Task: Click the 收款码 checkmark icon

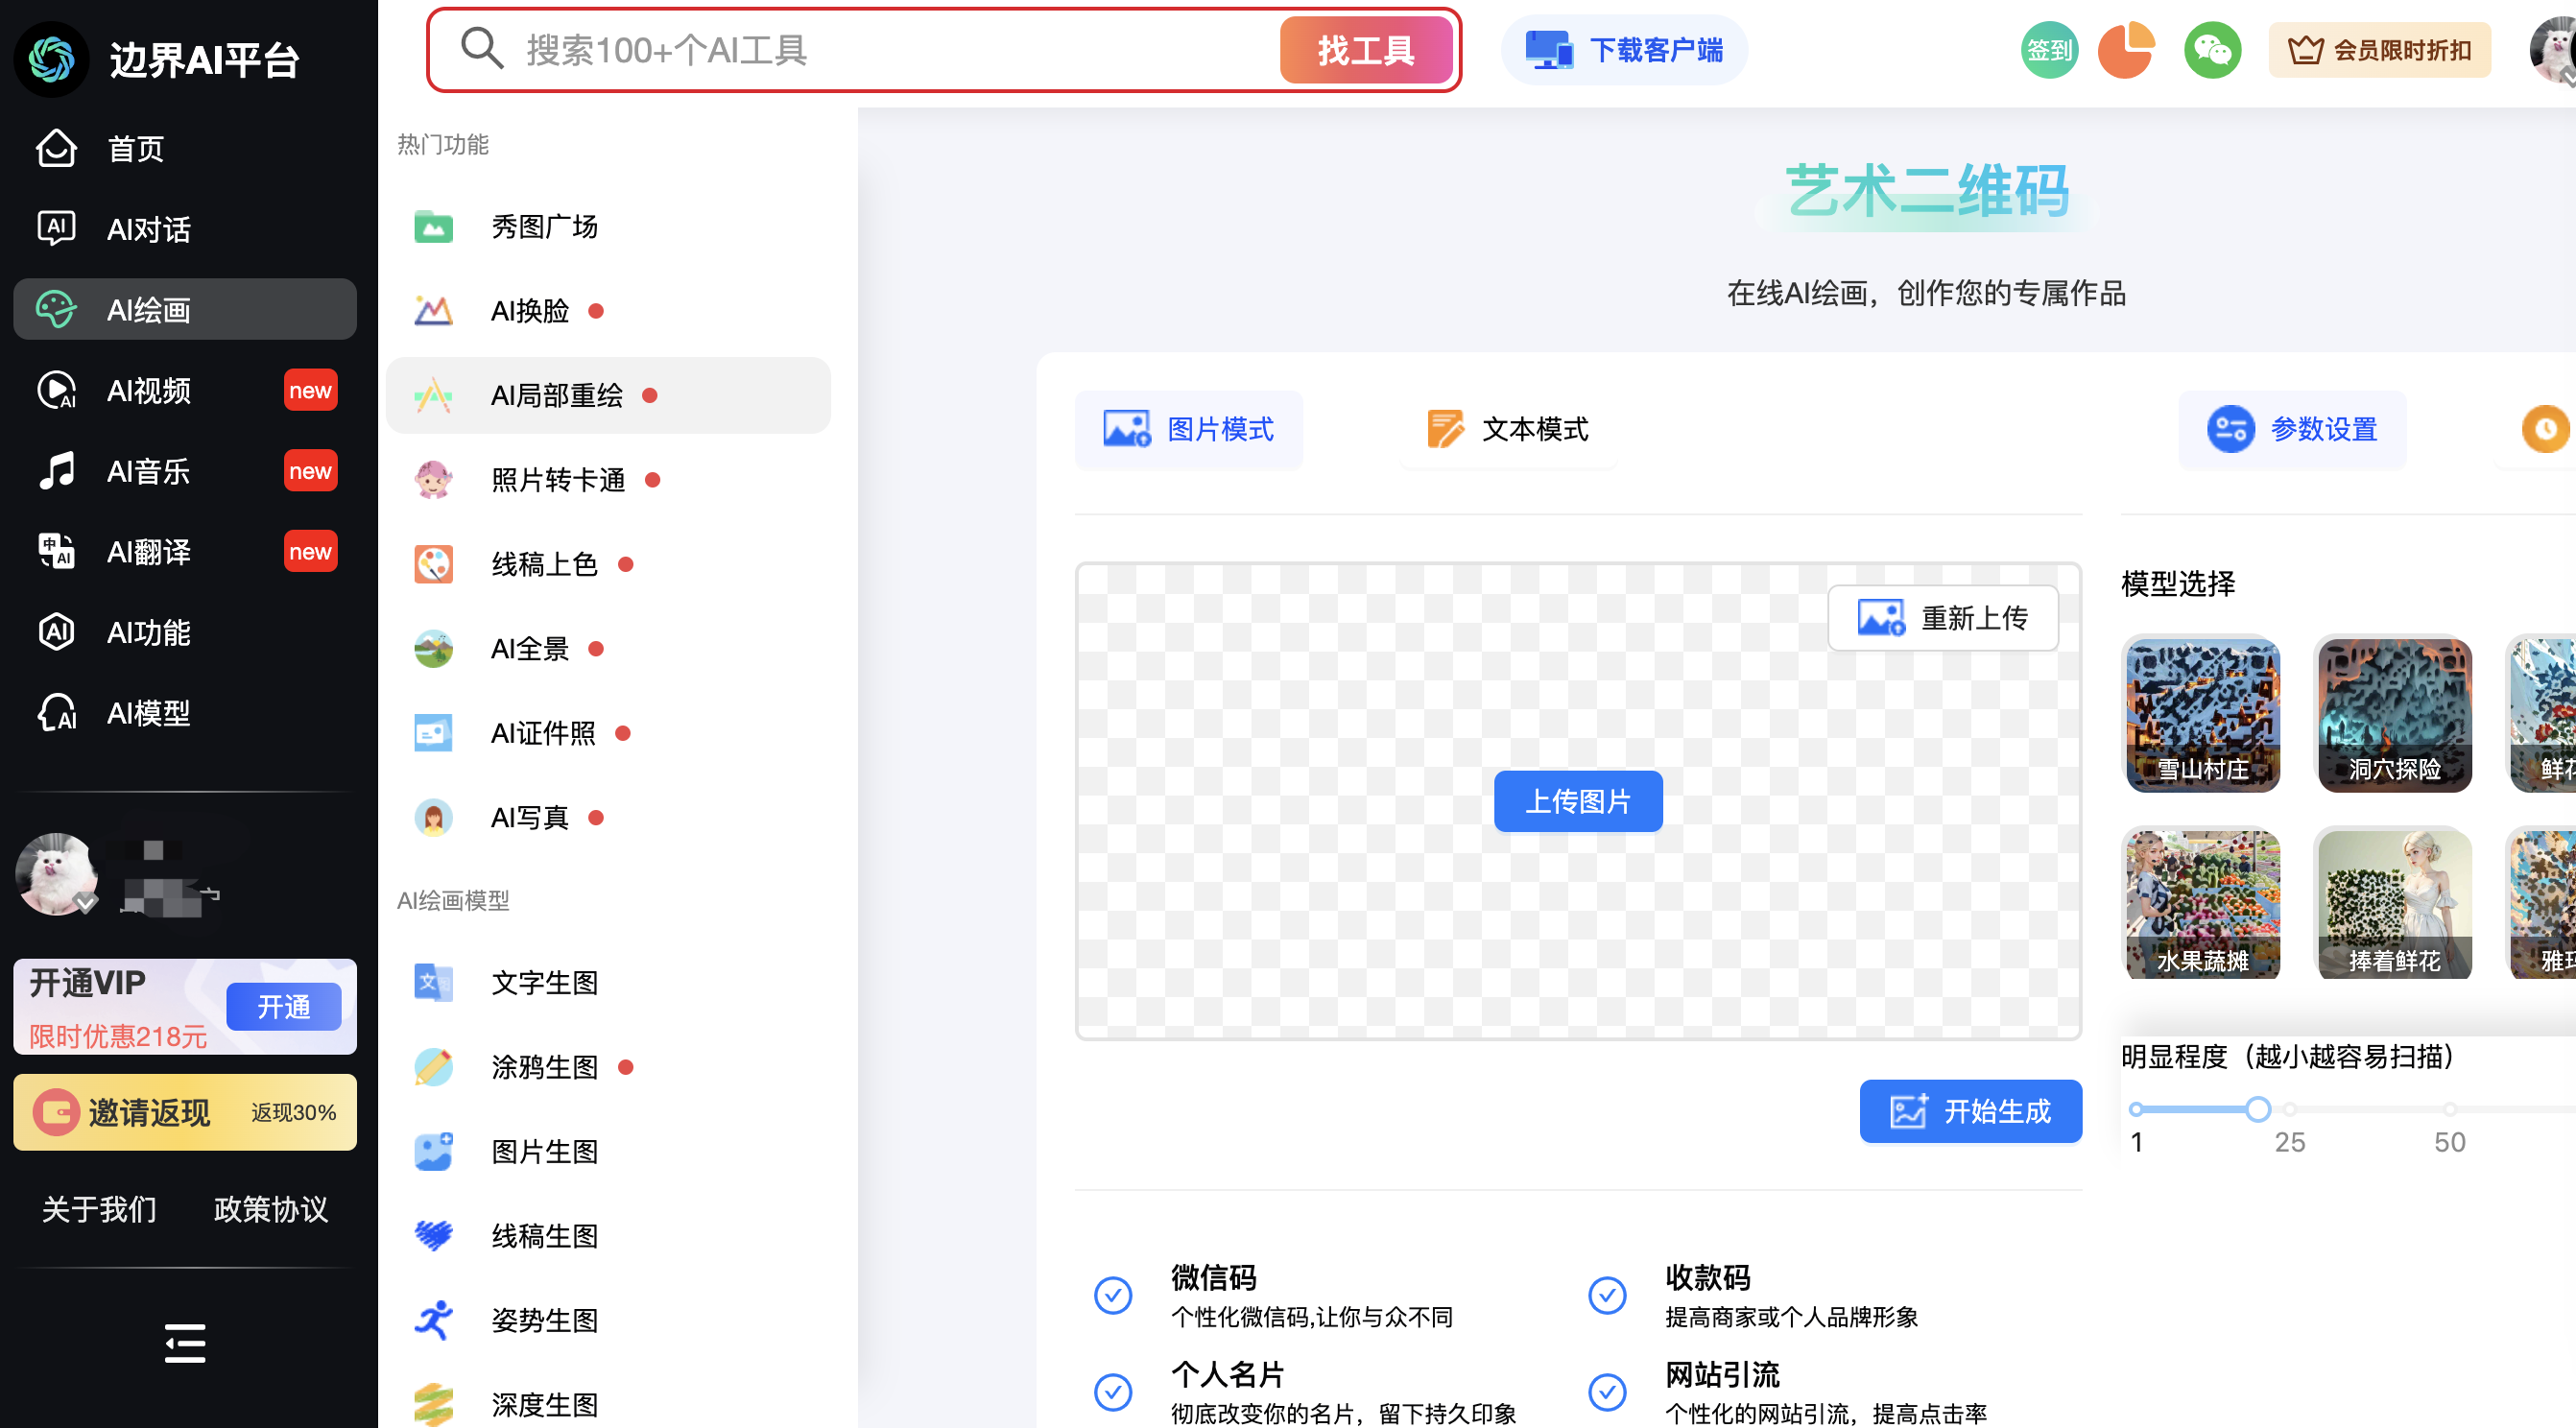Action: tap(1607, 1295)
